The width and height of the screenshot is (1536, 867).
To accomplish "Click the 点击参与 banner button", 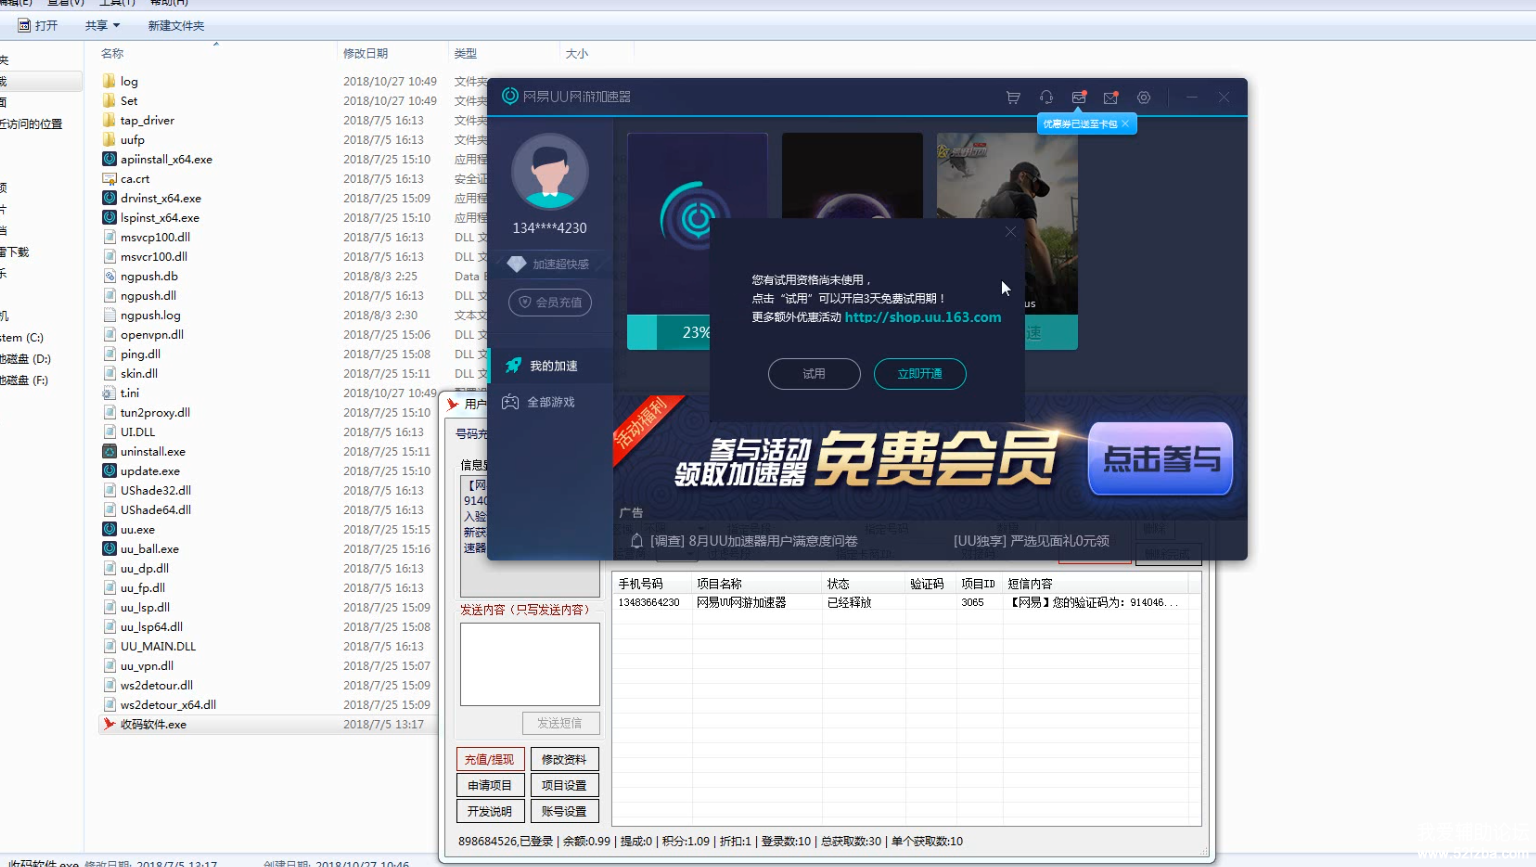I will [x=1160, y=459].
